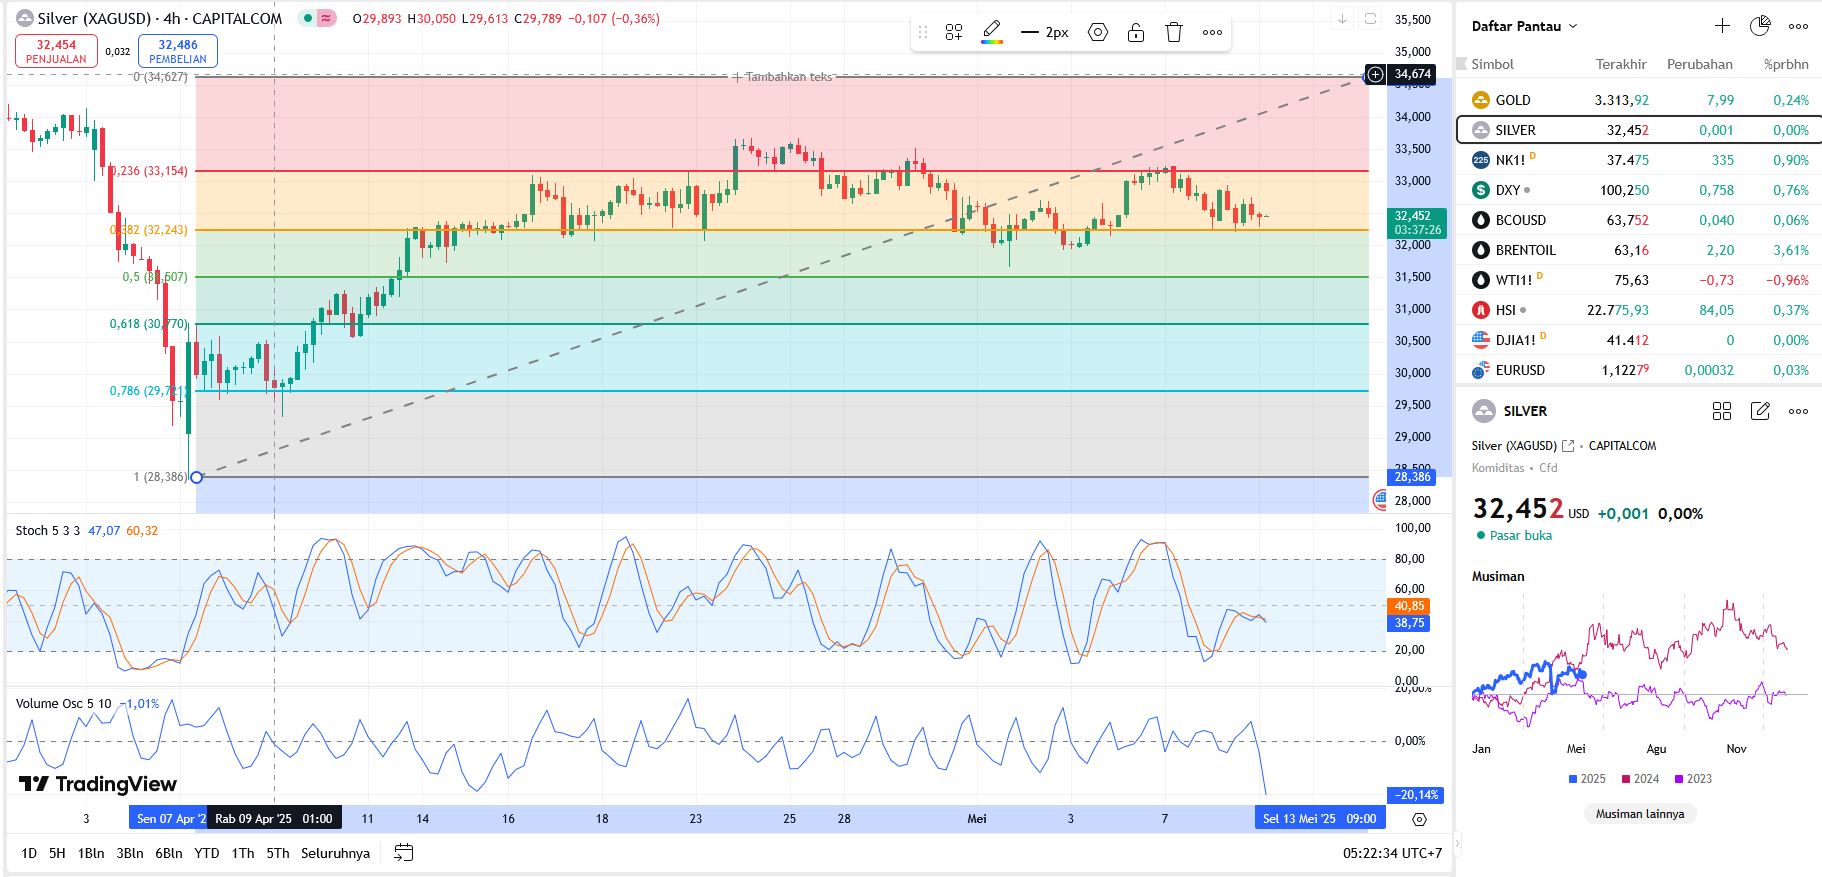Open more options in drawing toolbar
Viewport: 1822px width, 877px height.
point(1212,33)
